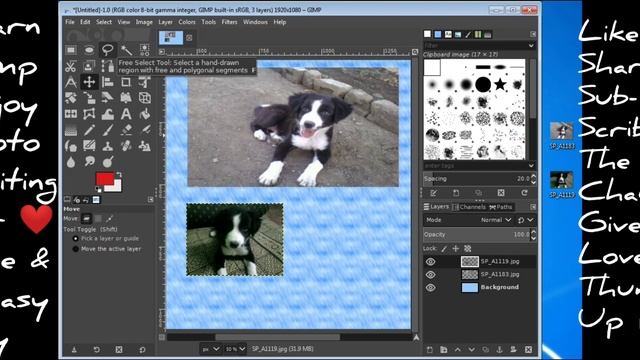
Task: Toggle lock alpha channel
Action: pos(468,249)
